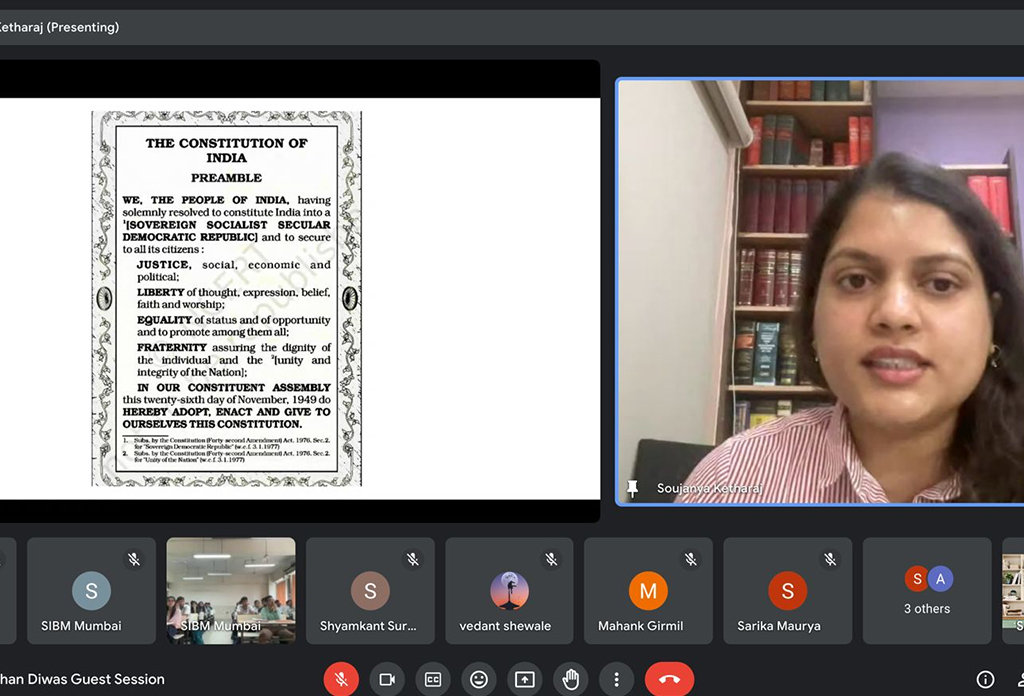Image resolution: width=1024 pixels, height=696 pixels.
Task: Toggle the camera on or off
Action: [387, 680]
